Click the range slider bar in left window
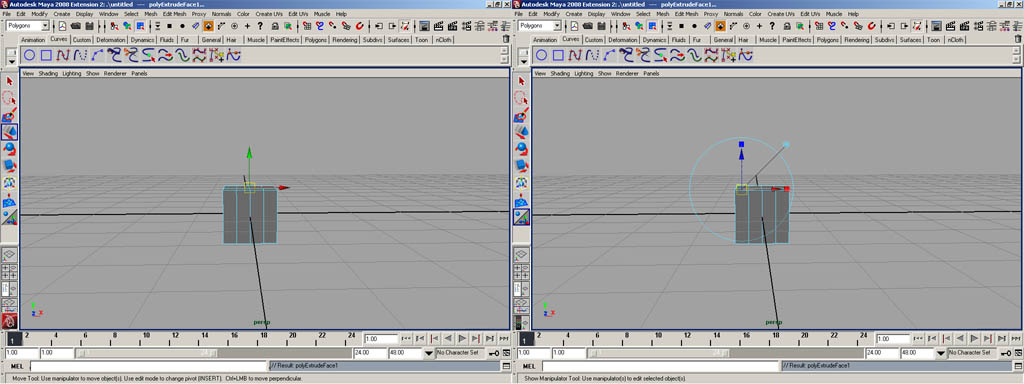1024x384 pixels. (x=146, y=353)
